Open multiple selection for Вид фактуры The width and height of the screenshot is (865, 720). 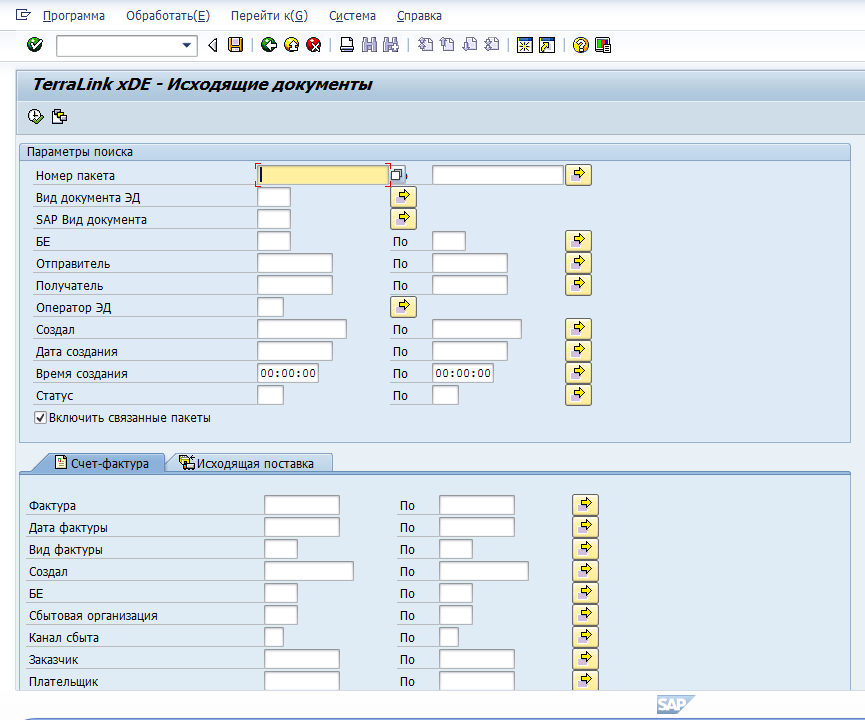tap(585, 549)
